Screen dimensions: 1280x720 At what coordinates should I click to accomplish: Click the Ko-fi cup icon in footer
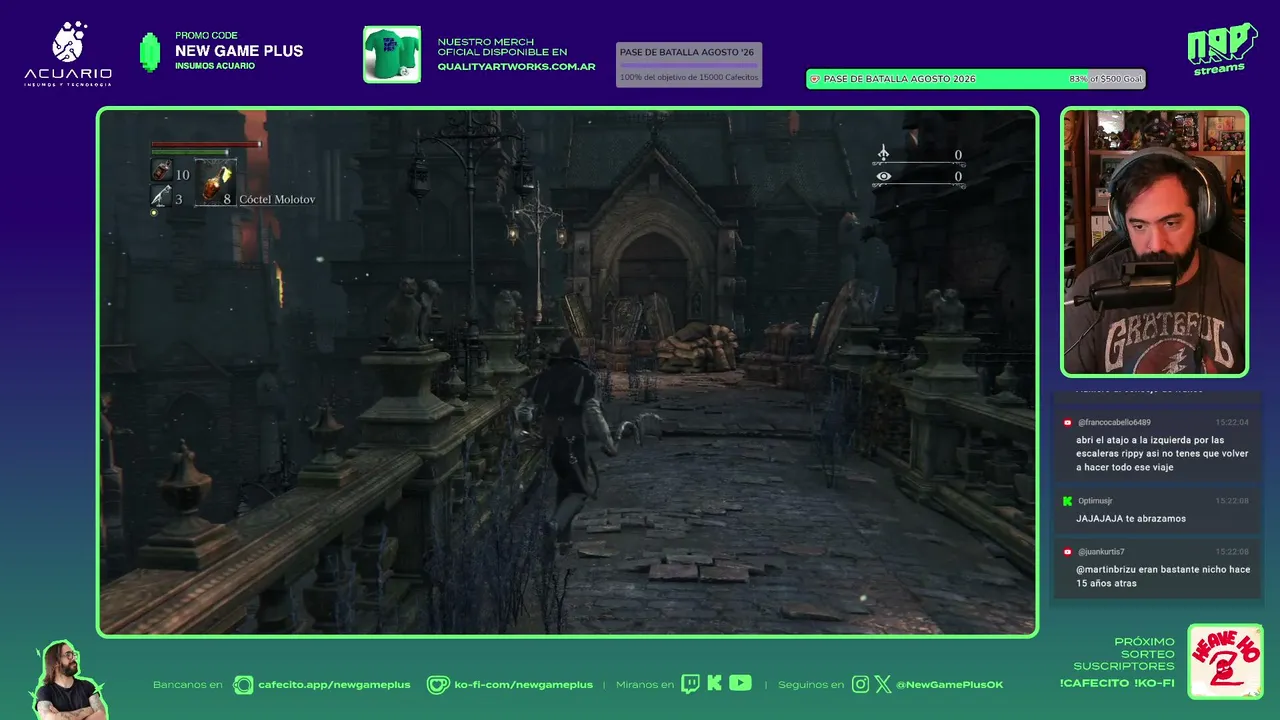438,684
